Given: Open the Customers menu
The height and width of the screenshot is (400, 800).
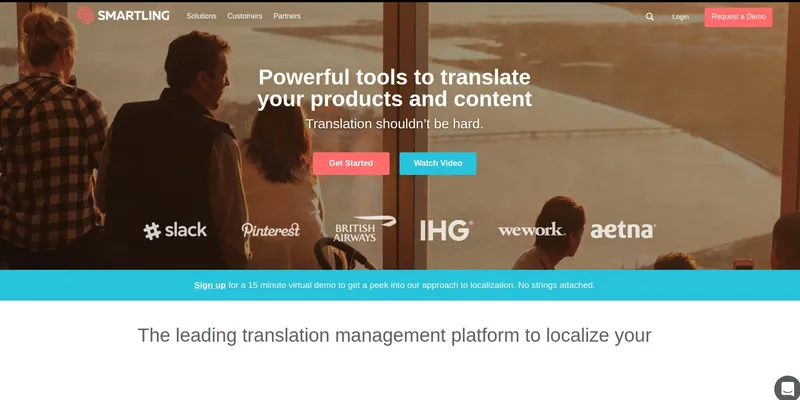Looking at the screenshot, I should (245, 16).
